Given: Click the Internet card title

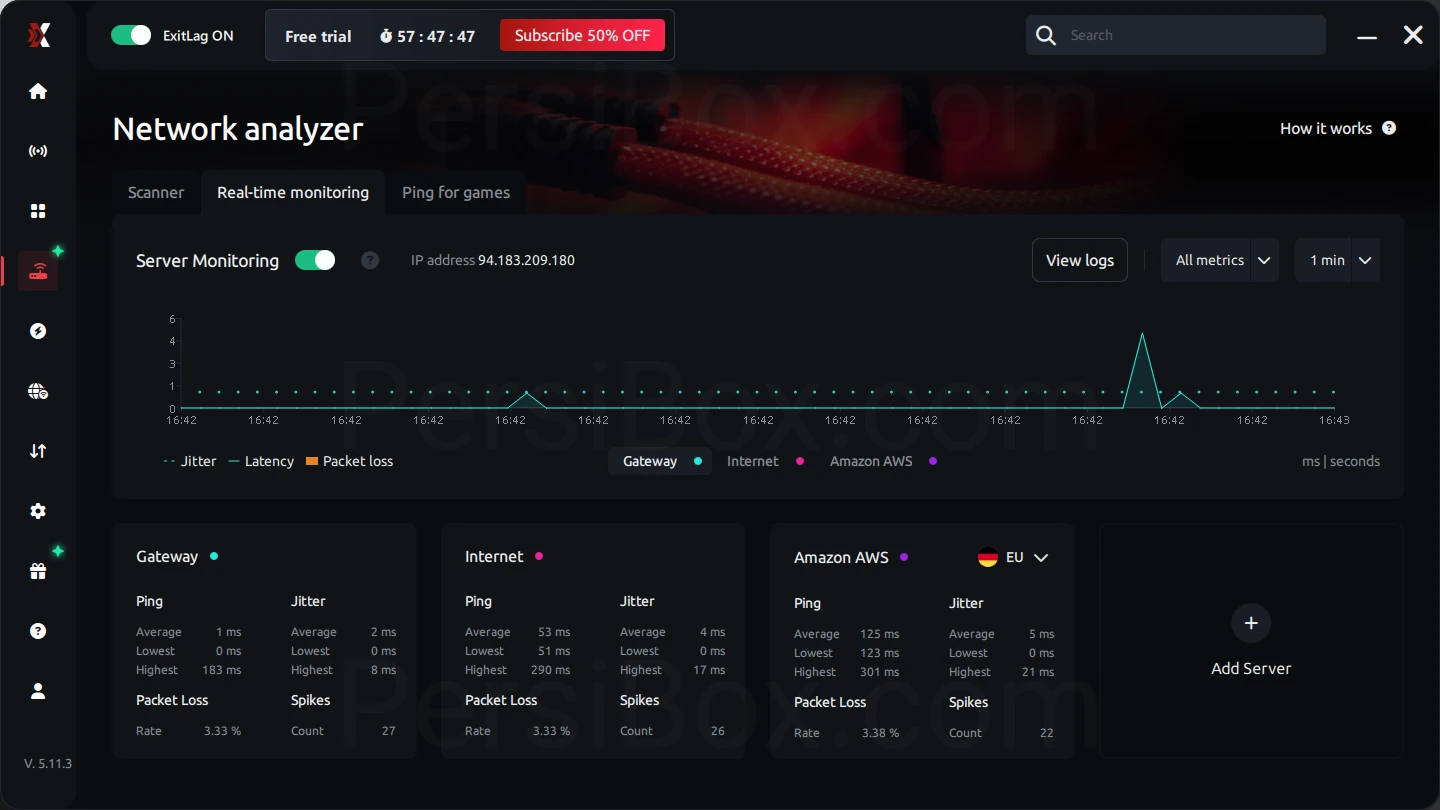Looking at the screenshot, I should (494, 557).
